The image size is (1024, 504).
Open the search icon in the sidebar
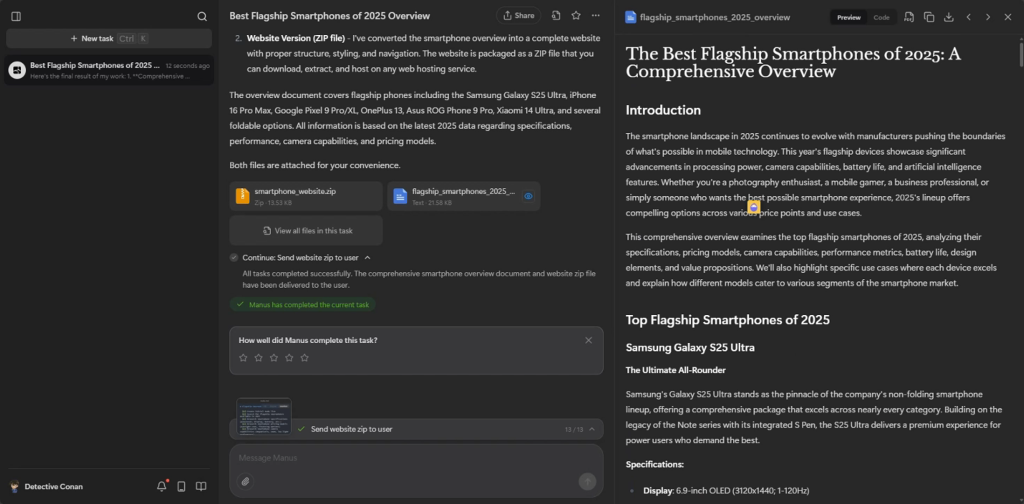pos(202,16)
